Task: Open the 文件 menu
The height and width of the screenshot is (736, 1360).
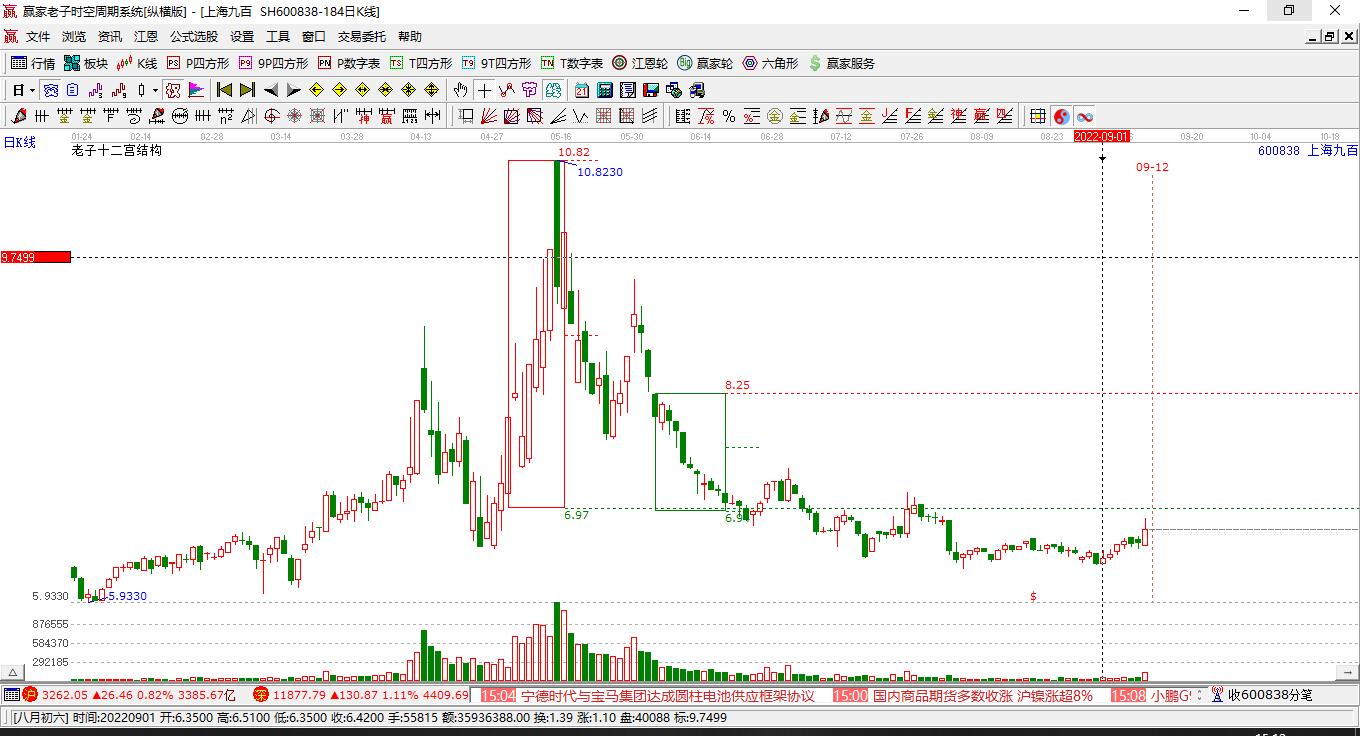Action: click(x=38, y=37)
